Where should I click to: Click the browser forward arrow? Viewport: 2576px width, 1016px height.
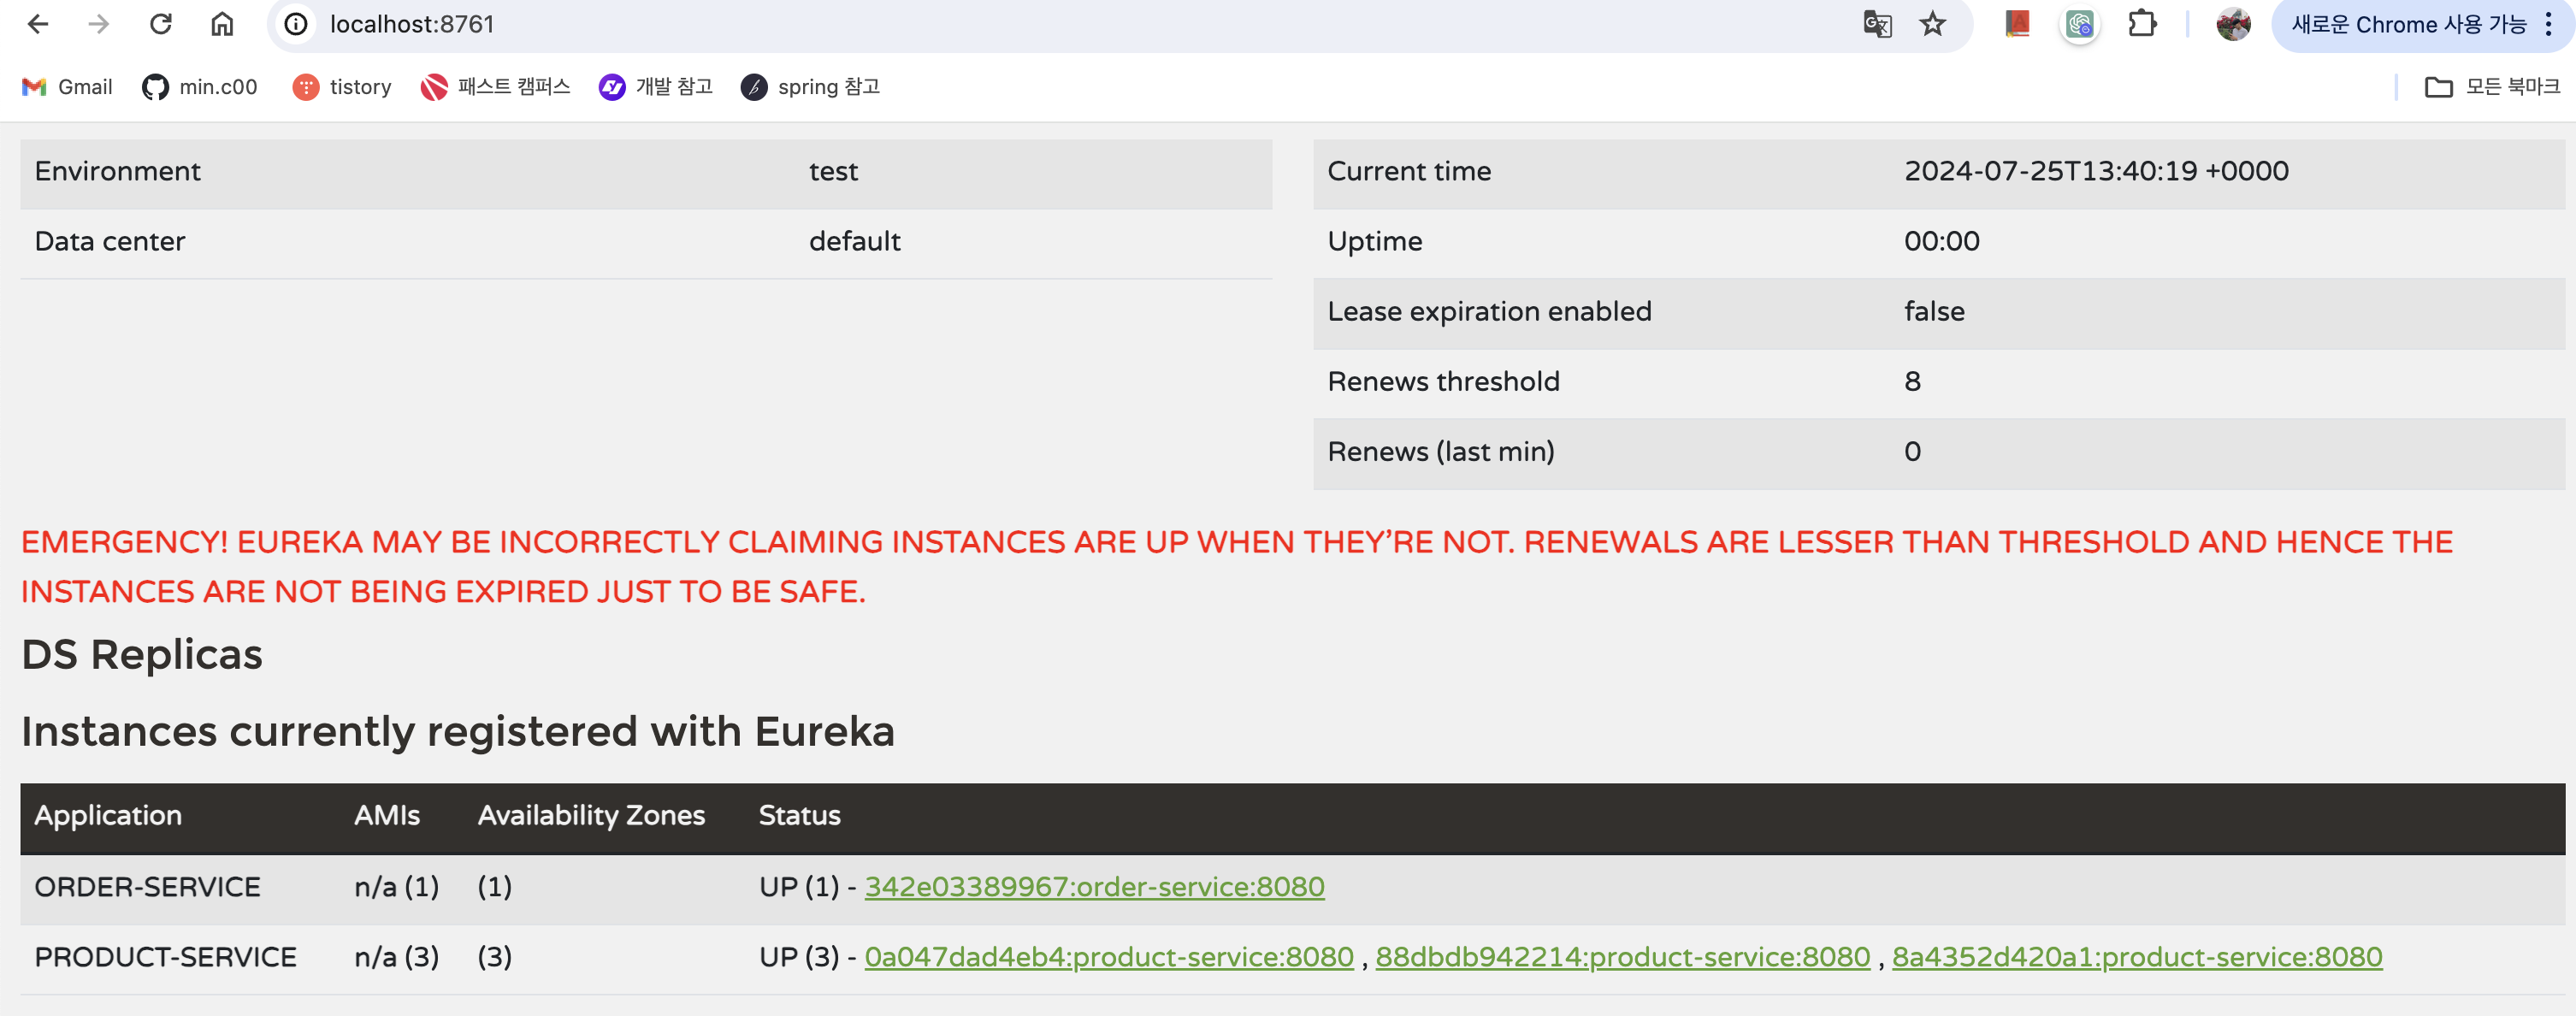pyautogui.click(x=98, y=24)
